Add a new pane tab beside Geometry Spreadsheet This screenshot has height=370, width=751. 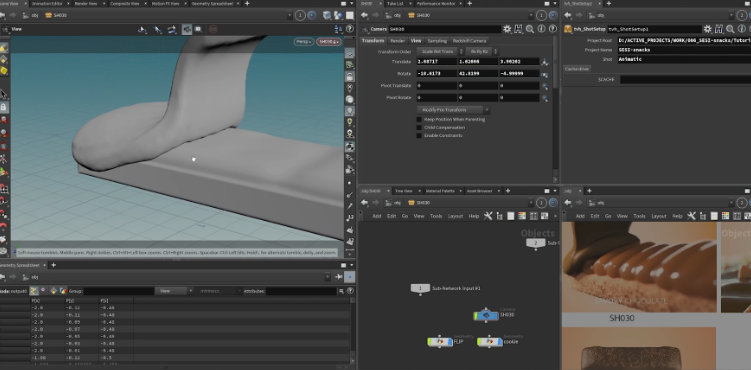[x=54, y=265]
